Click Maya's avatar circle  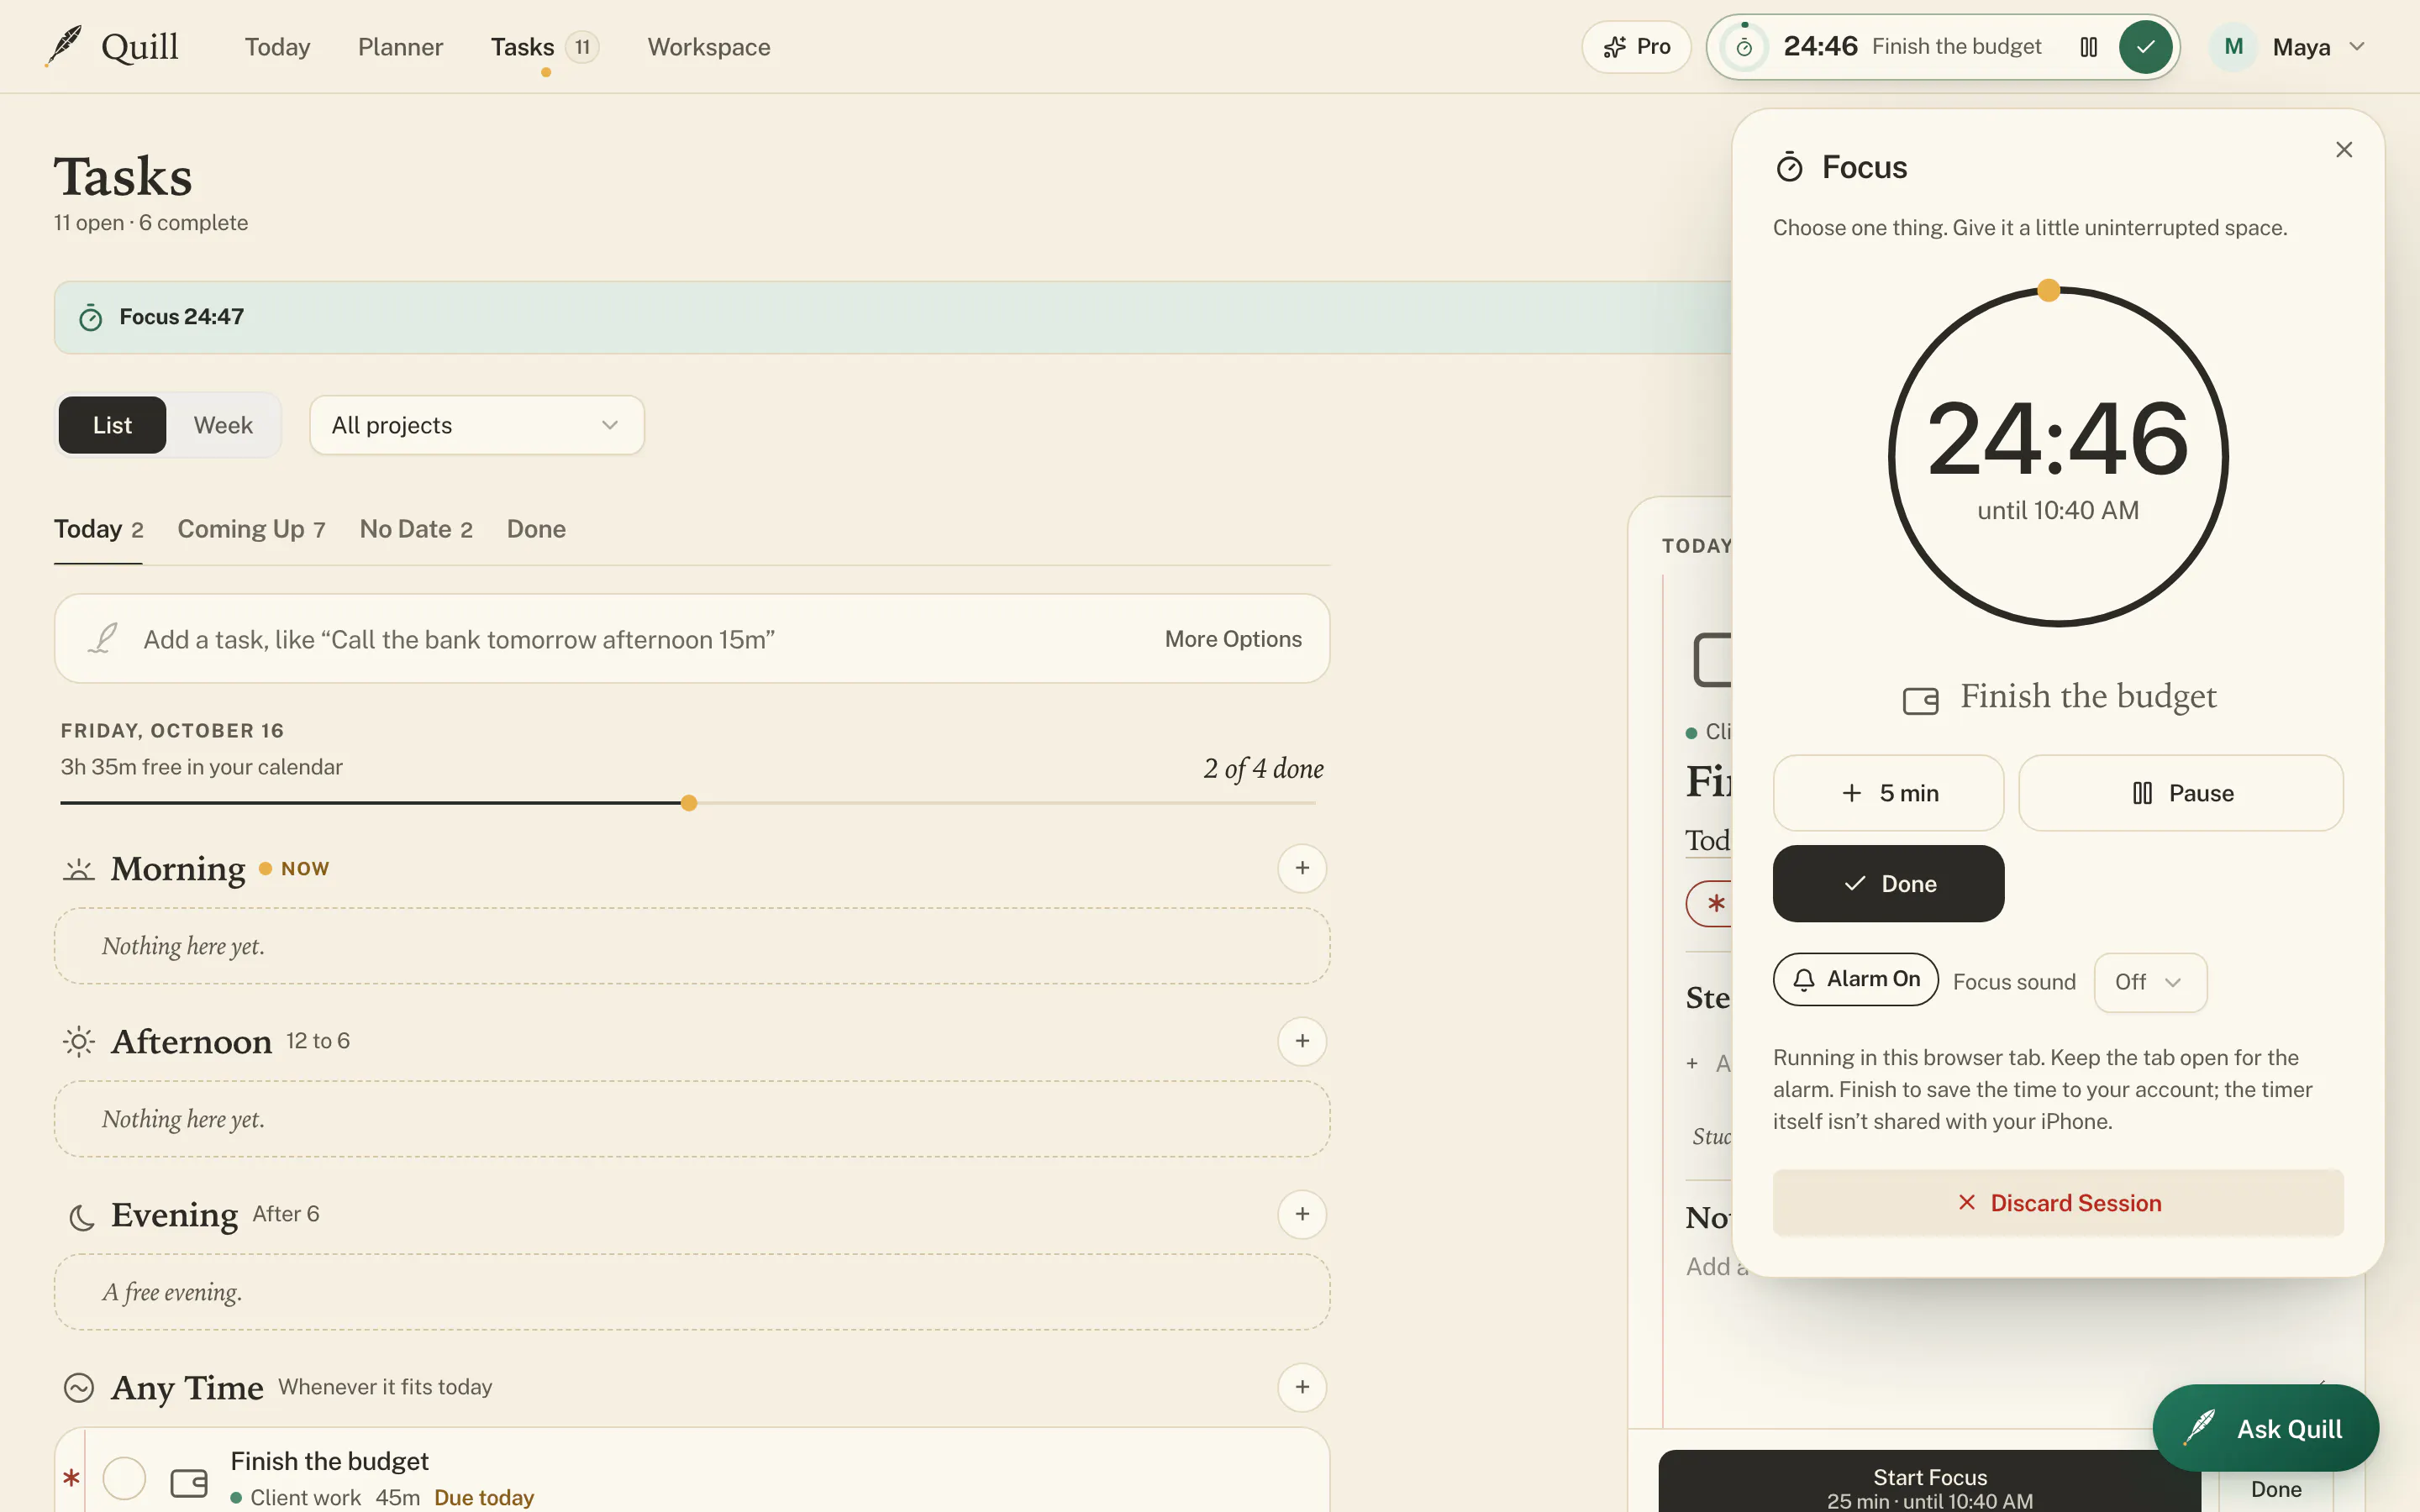2233,47
